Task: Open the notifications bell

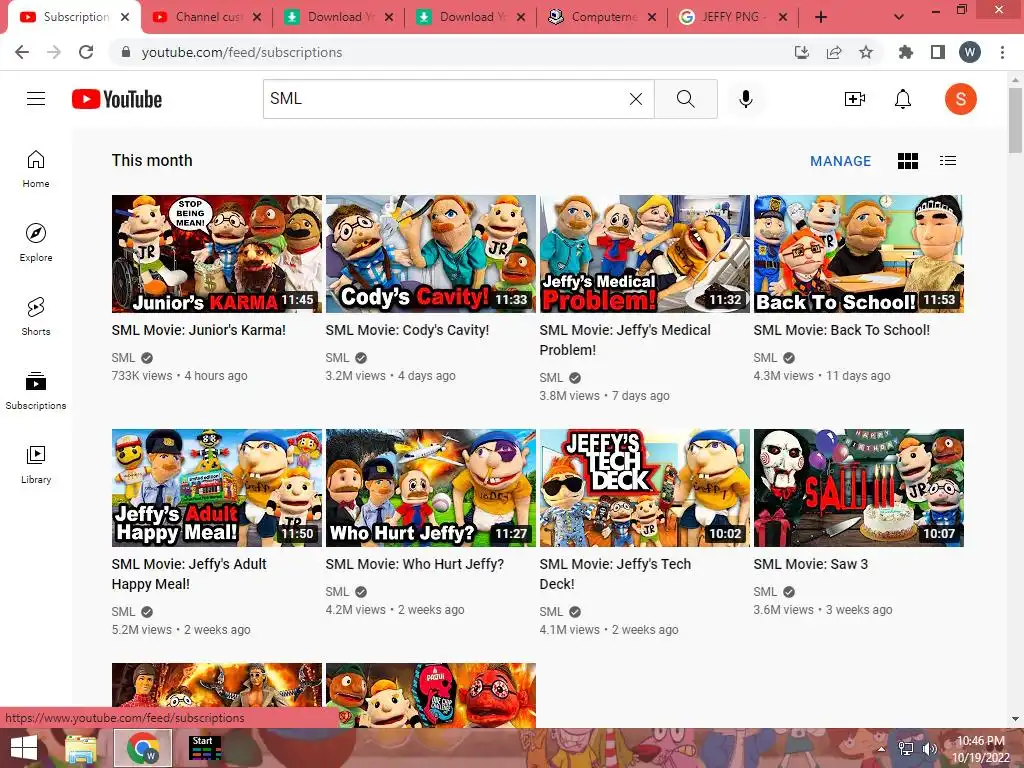Action: tap(903, 99)
